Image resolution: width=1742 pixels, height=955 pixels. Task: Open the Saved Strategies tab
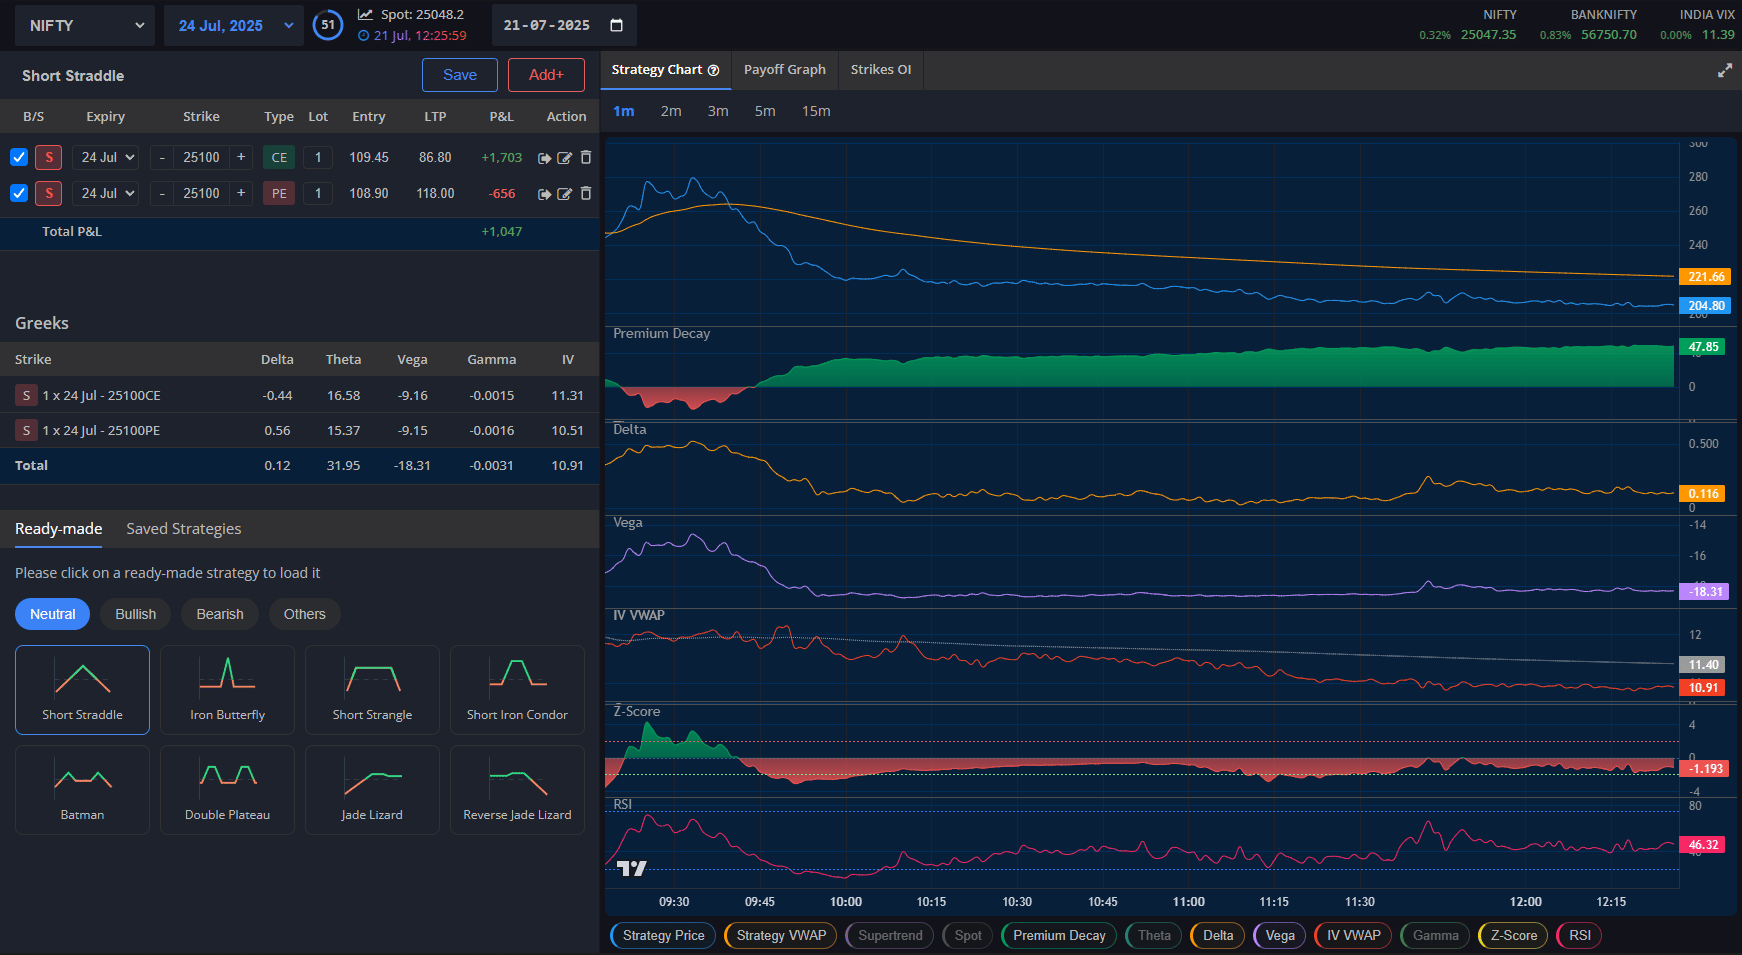(184, 529)
